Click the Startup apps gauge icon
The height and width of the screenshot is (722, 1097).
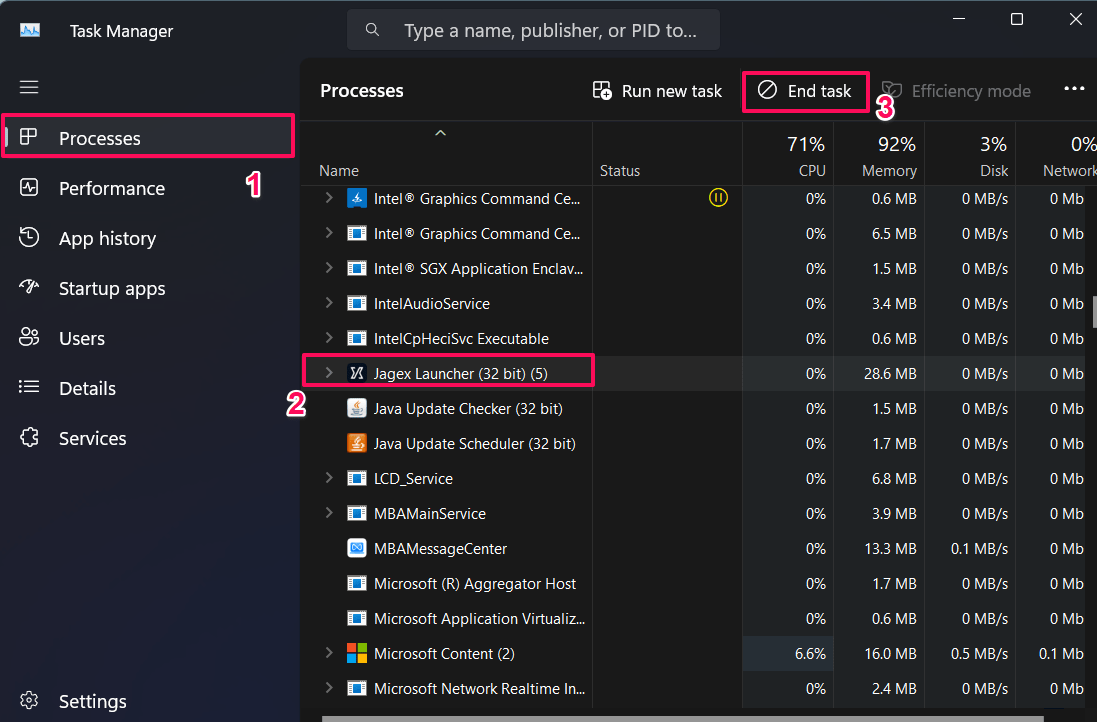29,286
